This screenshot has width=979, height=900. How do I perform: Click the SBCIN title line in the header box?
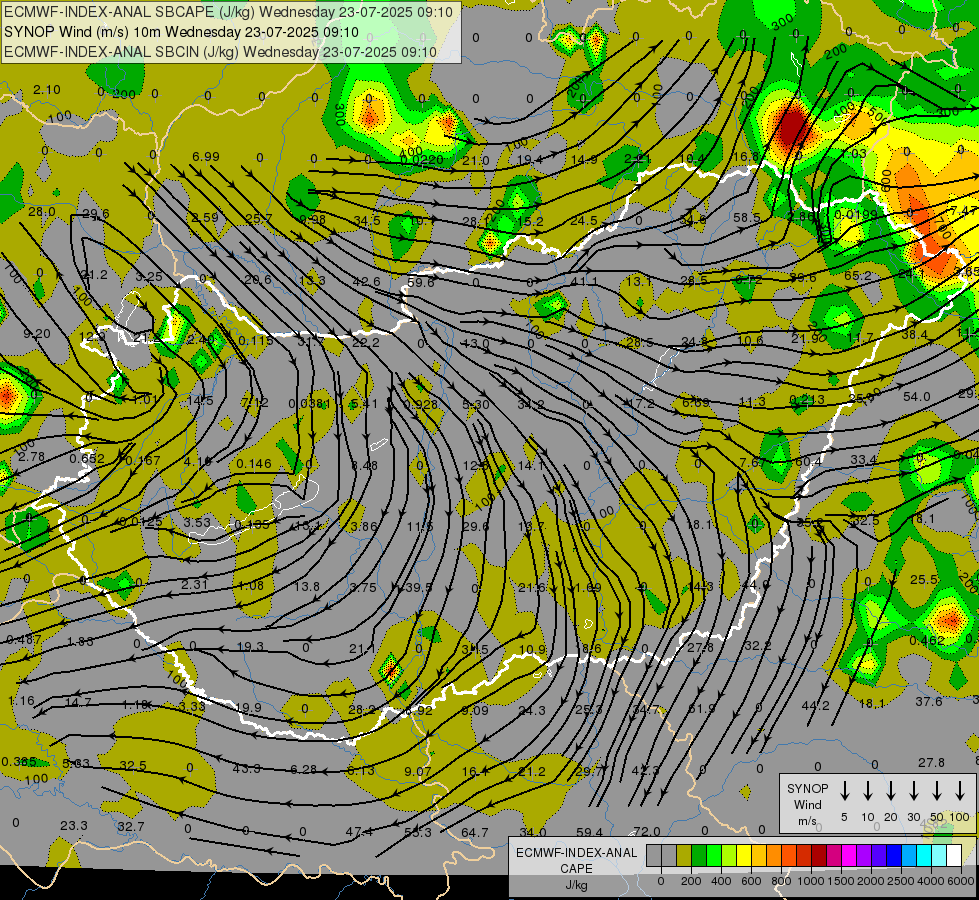[x=220, y=52]
